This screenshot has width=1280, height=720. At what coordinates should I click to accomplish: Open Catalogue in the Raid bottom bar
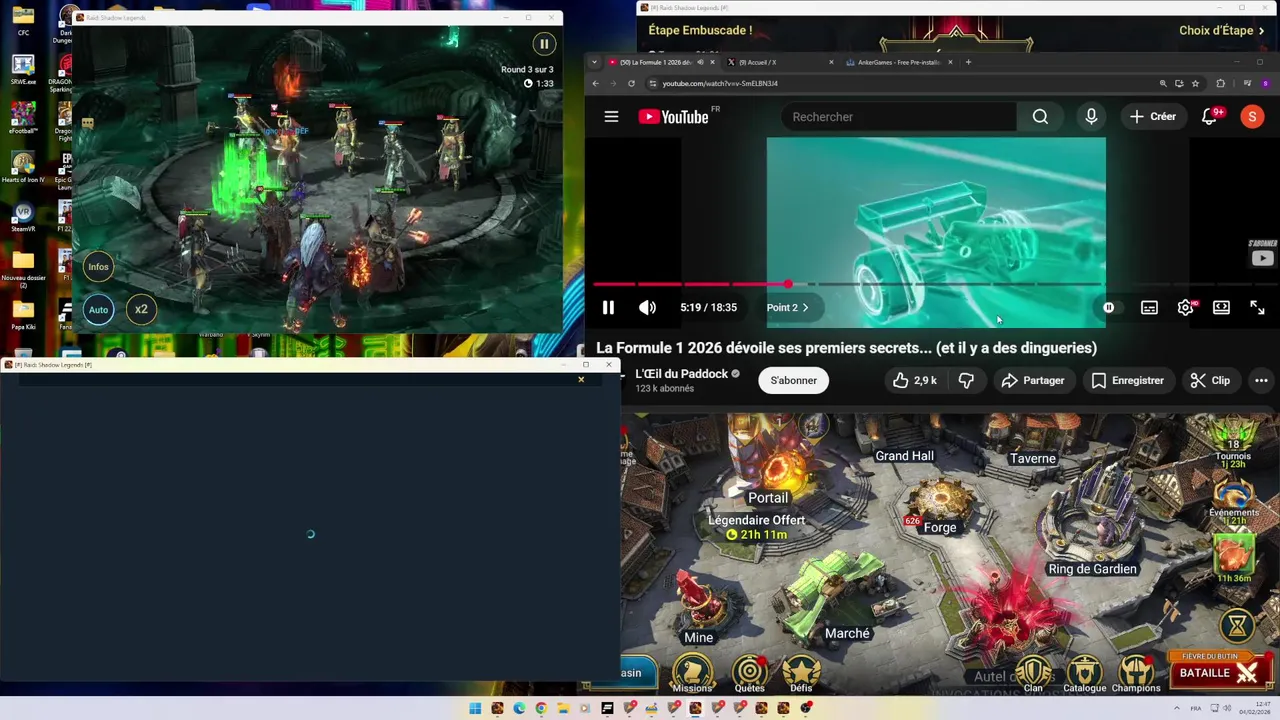coord(1085,674)
